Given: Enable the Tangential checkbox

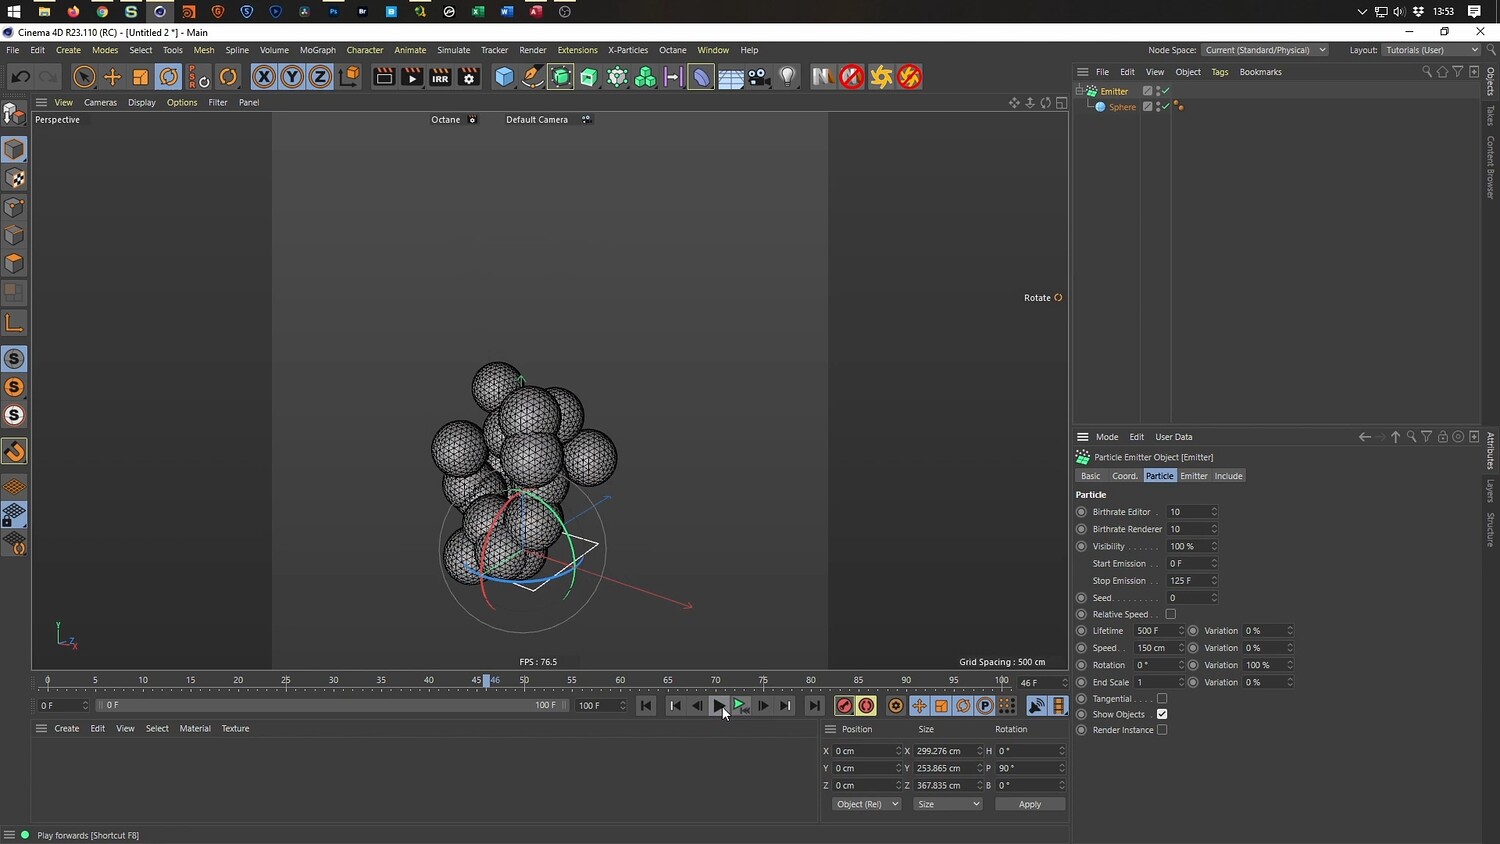Looking at the screenshot, I should point(1162,699).
